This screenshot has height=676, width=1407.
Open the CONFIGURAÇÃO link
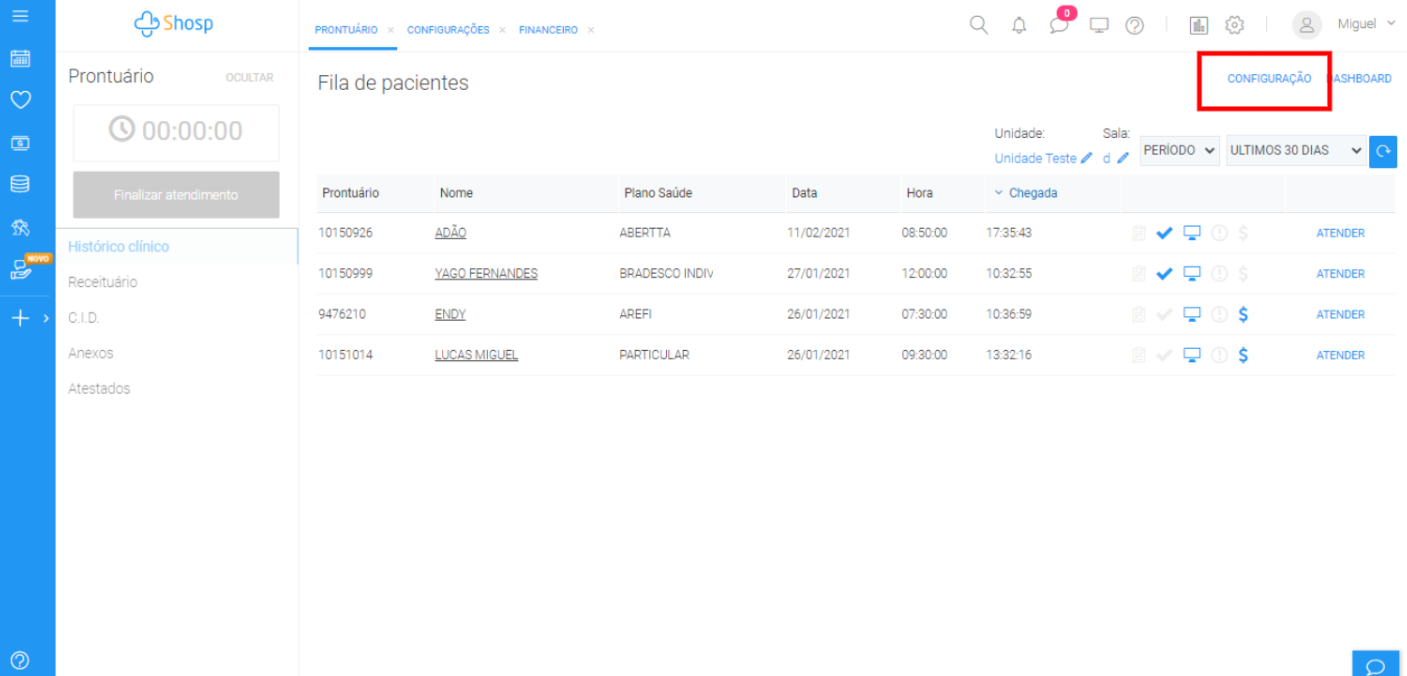(x=1269, y=79)
